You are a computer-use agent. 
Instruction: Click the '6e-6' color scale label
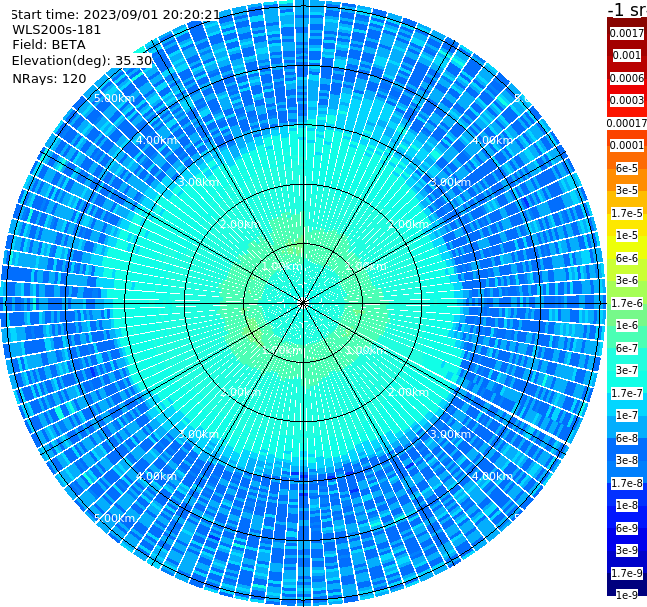coord(627,258)
